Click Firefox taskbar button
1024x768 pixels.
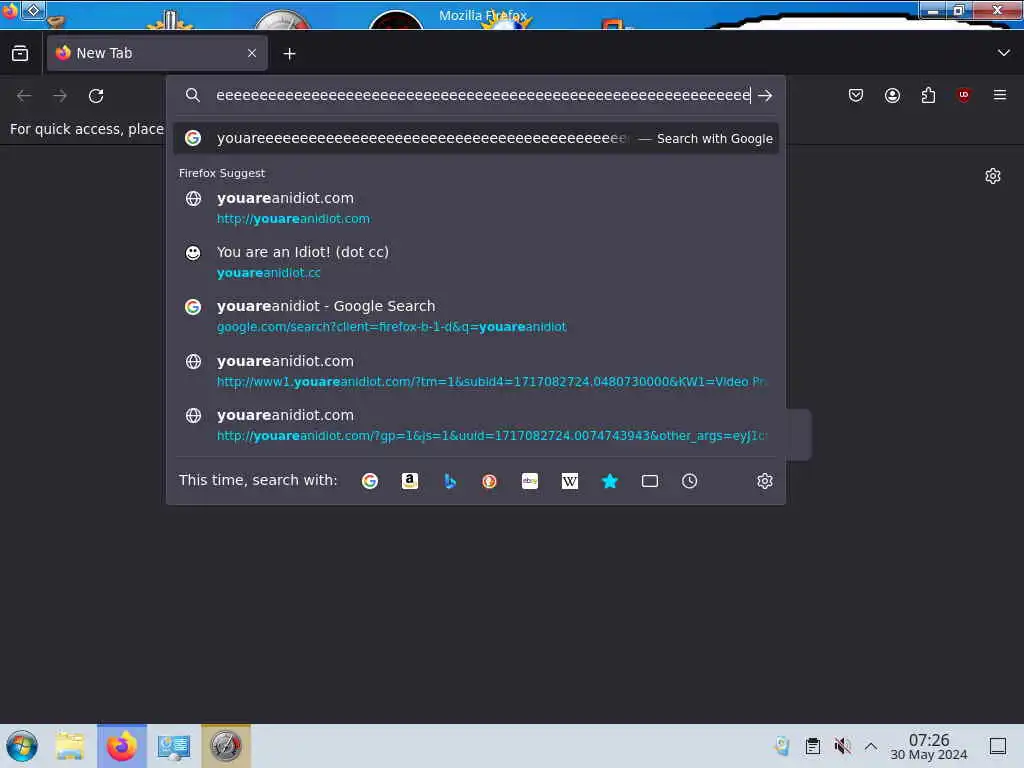tap(121, 746)
